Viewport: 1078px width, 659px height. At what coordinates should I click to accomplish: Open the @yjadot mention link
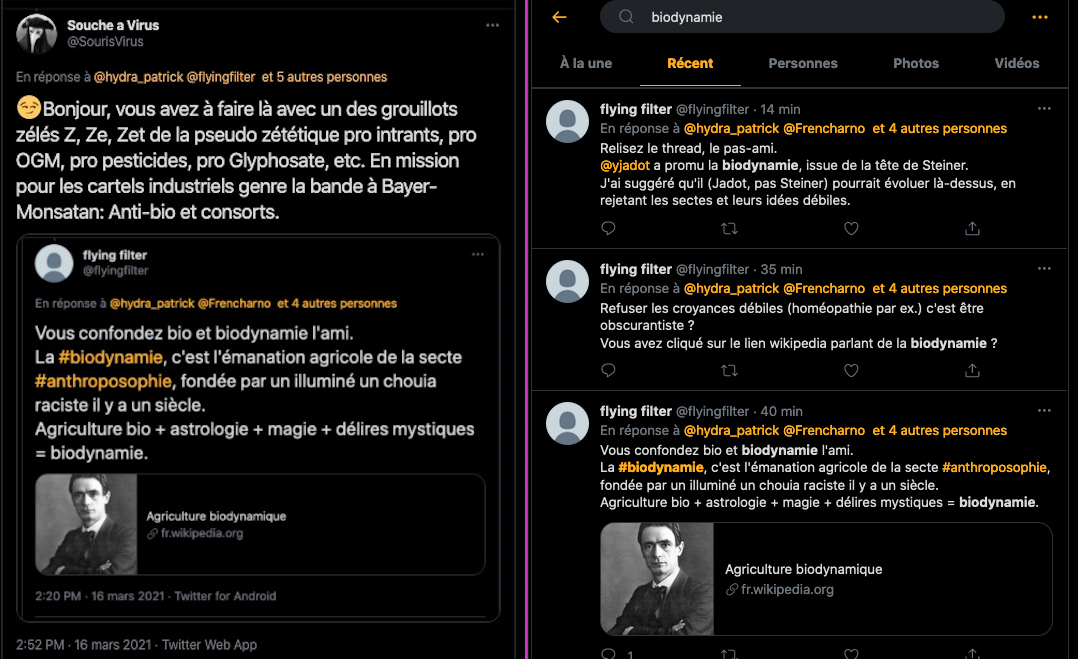pos(625,165)
